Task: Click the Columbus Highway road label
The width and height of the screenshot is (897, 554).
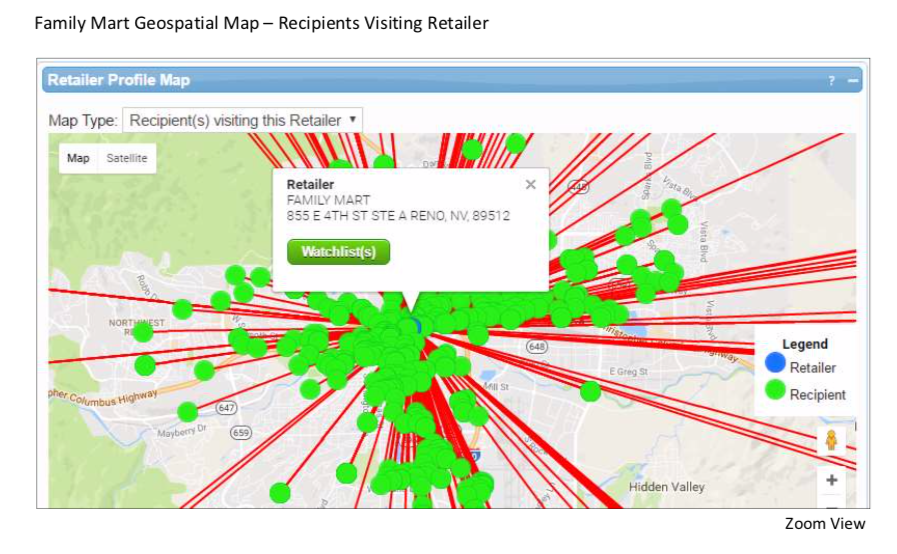Action: (x=103, y=398)
